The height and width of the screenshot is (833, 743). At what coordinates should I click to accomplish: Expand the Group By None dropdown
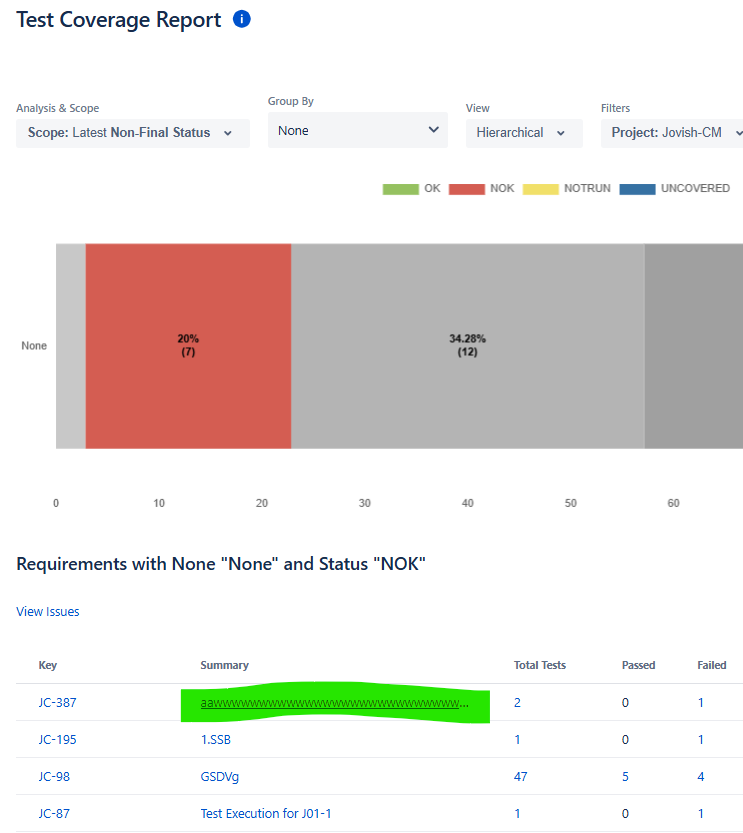pyautogui.click(x=356, y=130)
